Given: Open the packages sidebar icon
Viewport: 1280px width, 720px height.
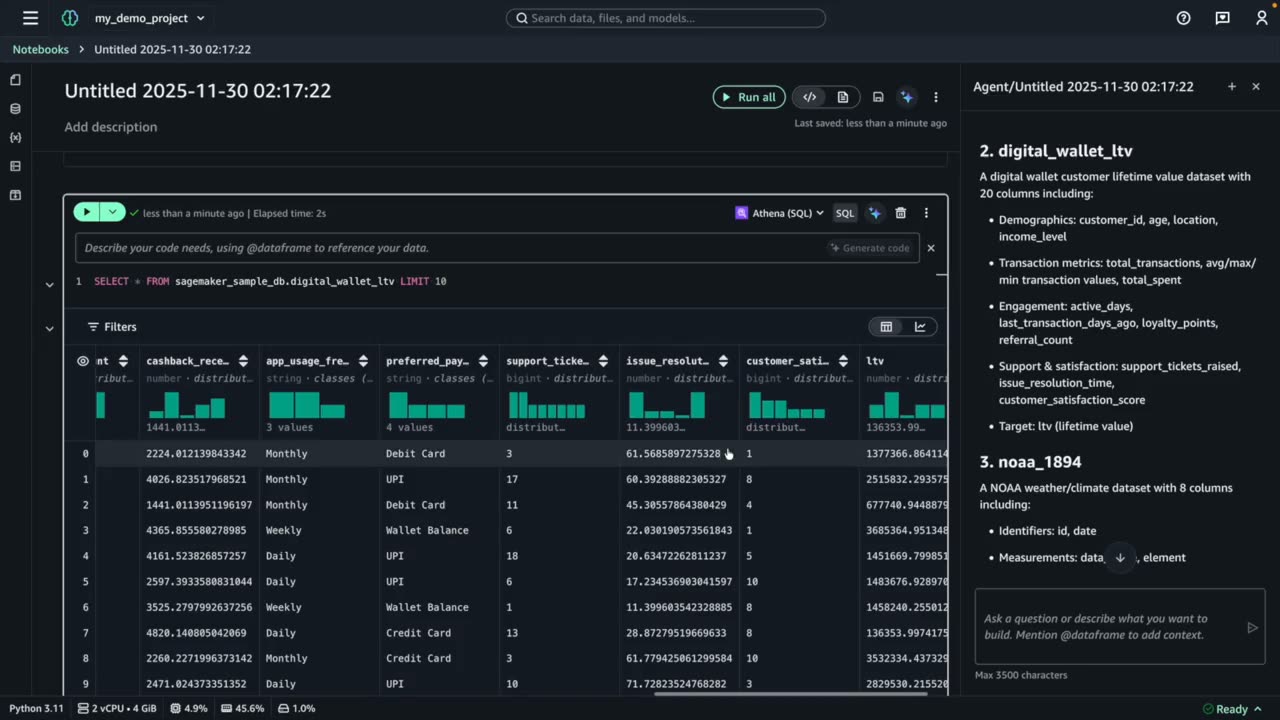Looking at the screenshot, I should point(15,195).
